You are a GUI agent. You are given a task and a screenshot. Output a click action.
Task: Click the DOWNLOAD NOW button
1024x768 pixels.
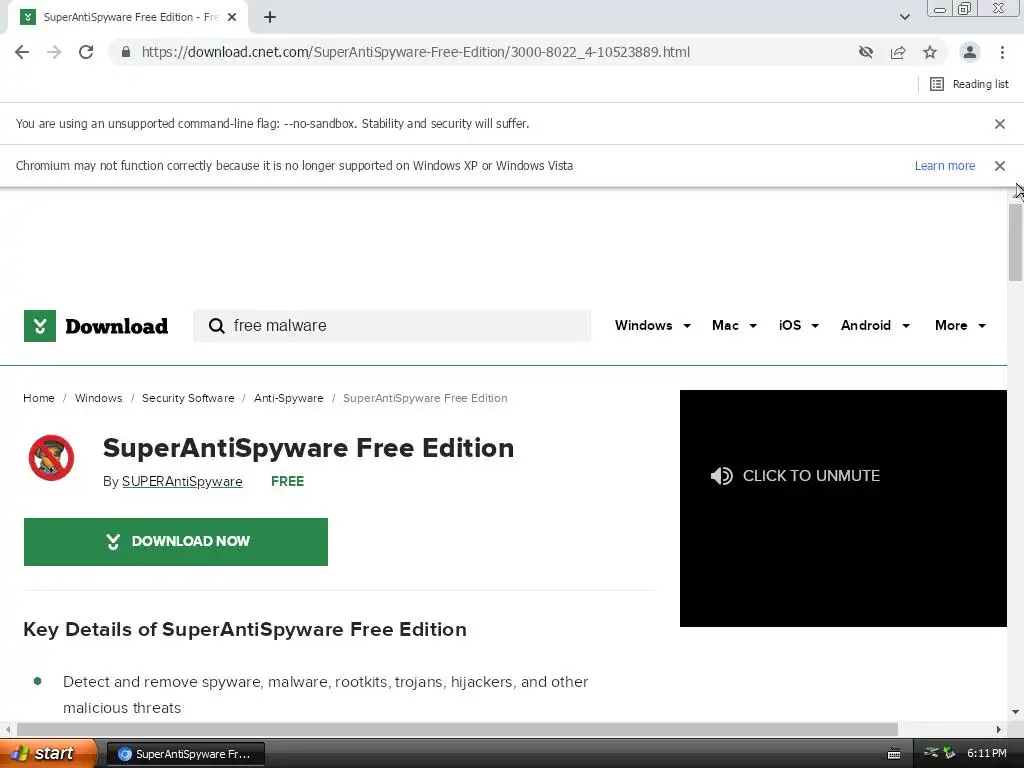tap(176, 542)
